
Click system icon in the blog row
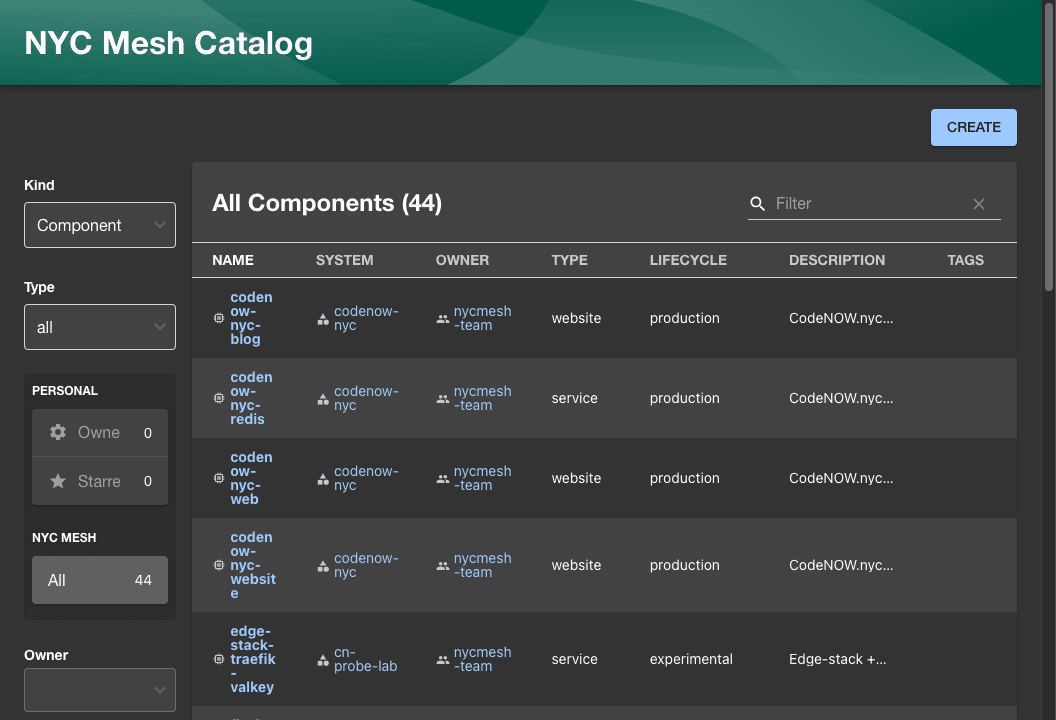coord(323,319)
